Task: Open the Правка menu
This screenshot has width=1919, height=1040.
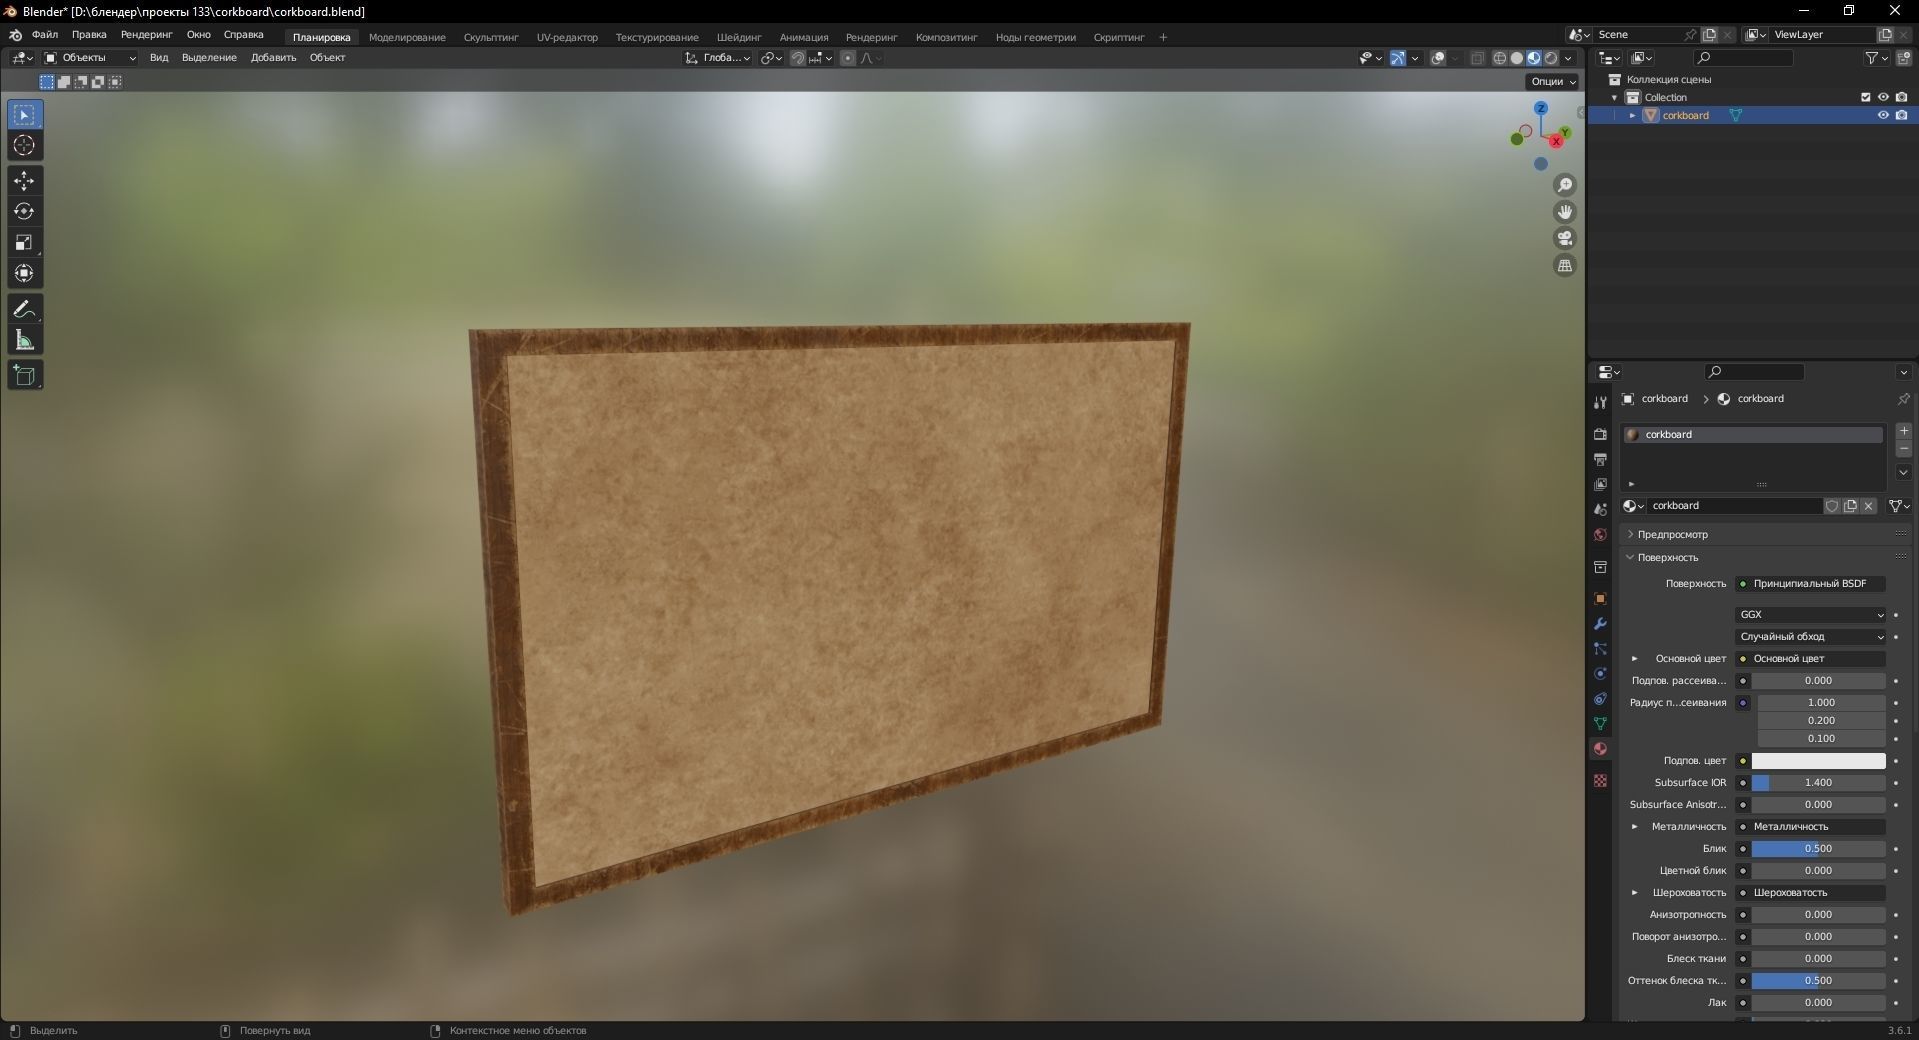Action: pos(89,35)
